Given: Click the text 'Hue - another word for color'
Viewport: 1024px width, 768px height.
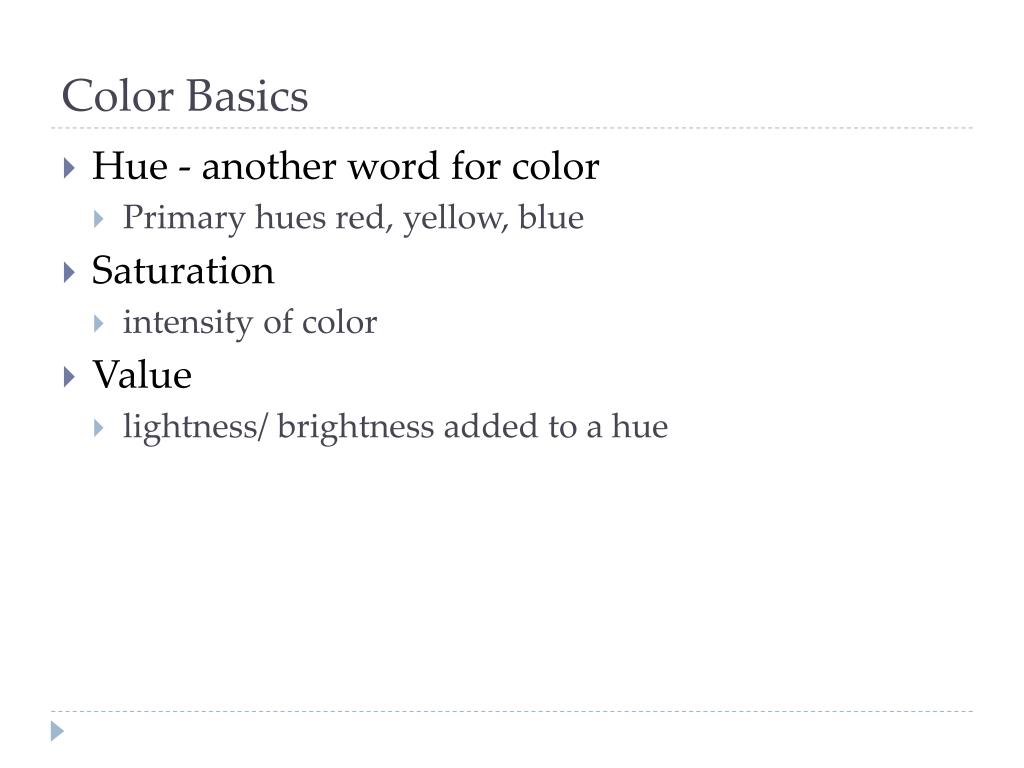Looking at the screenshot, I should click(x=345, y=166).
